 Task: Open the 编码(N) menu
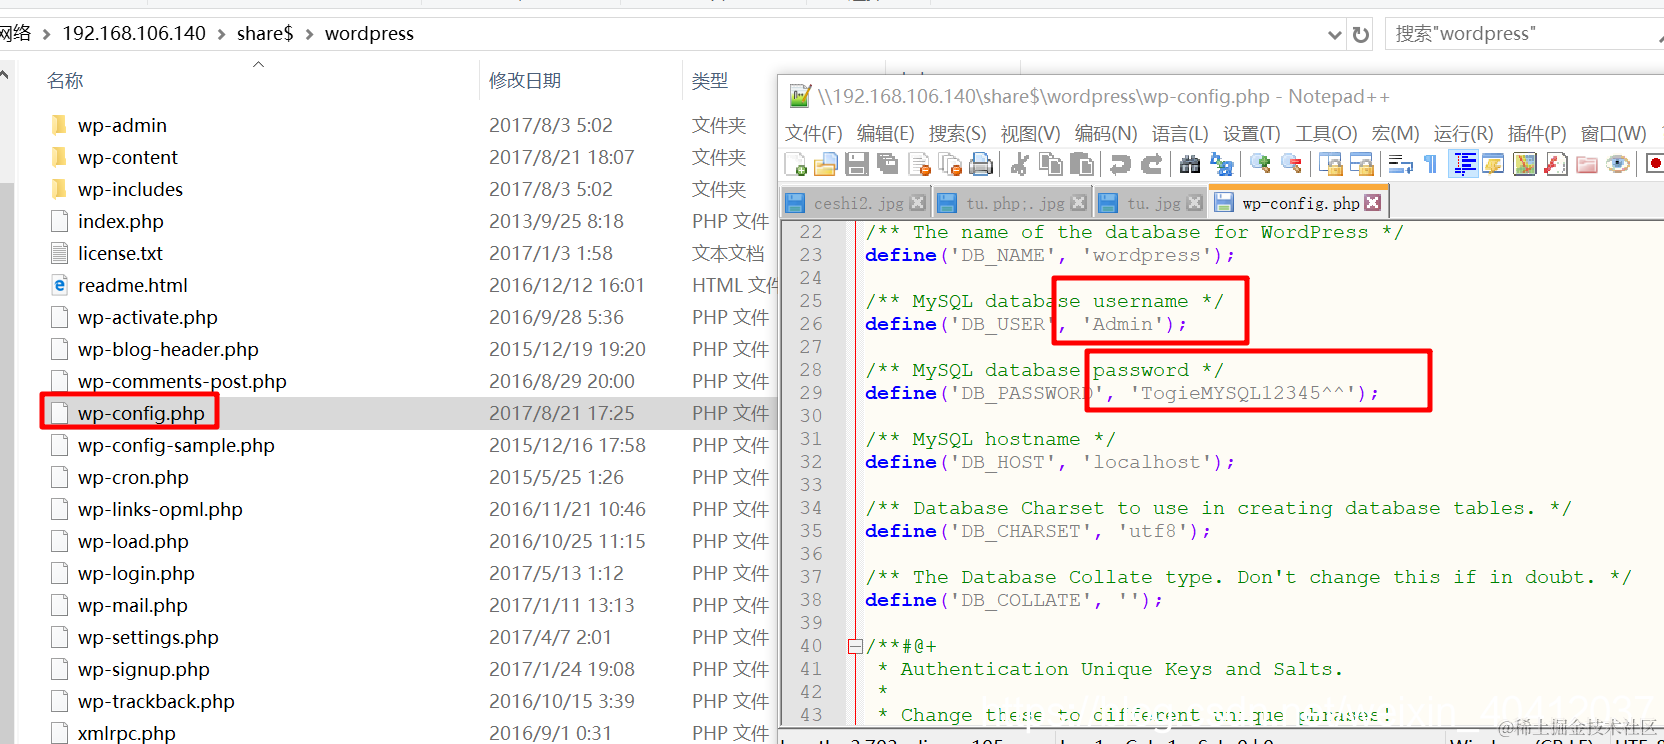point(1106,133)
